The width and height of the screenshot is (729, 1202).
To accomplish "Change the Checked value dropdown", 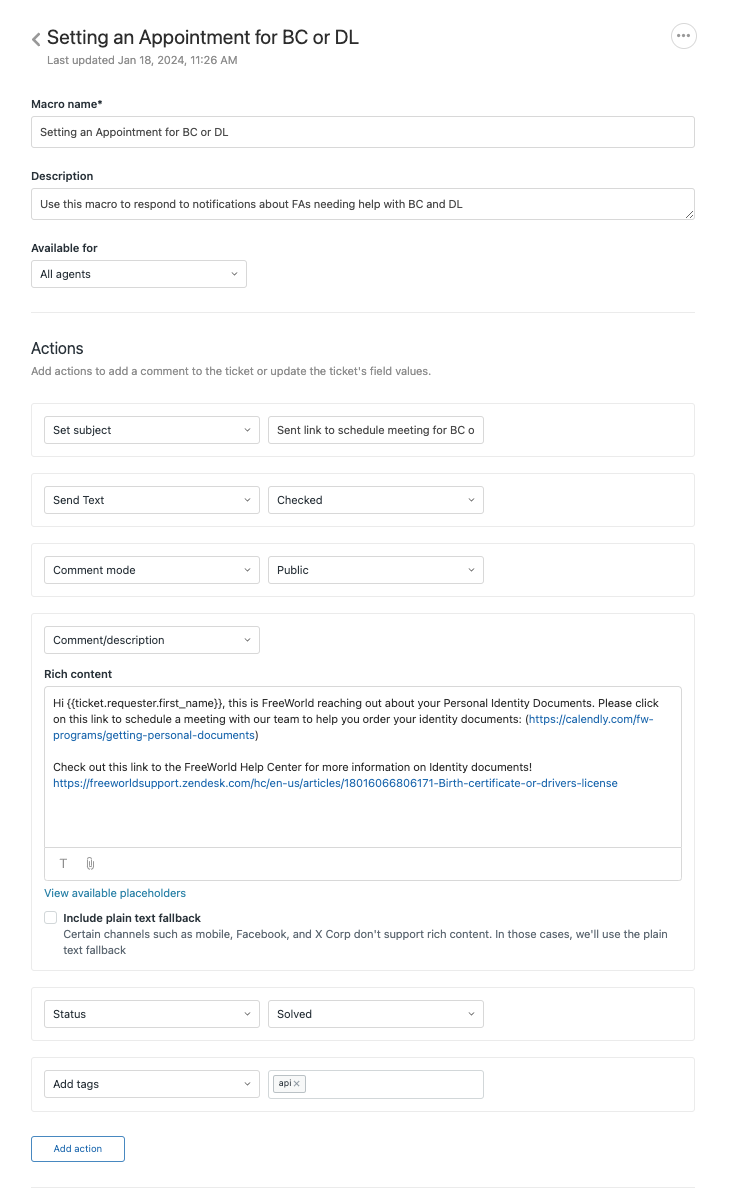I will click(x=376, y=500).
